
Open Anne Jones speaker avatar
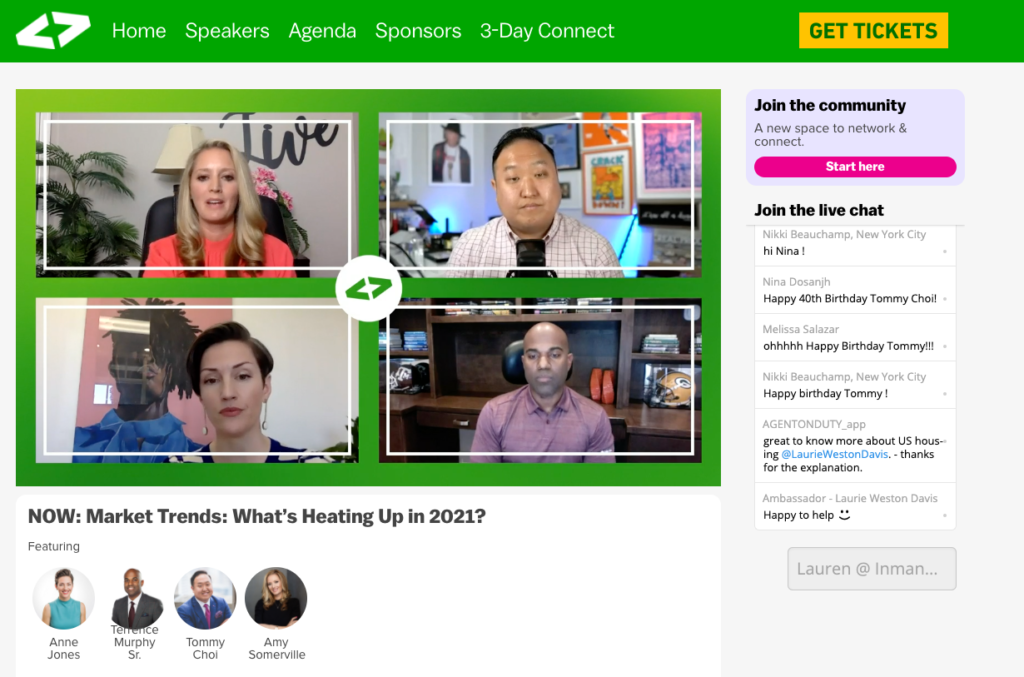[63, 598]
